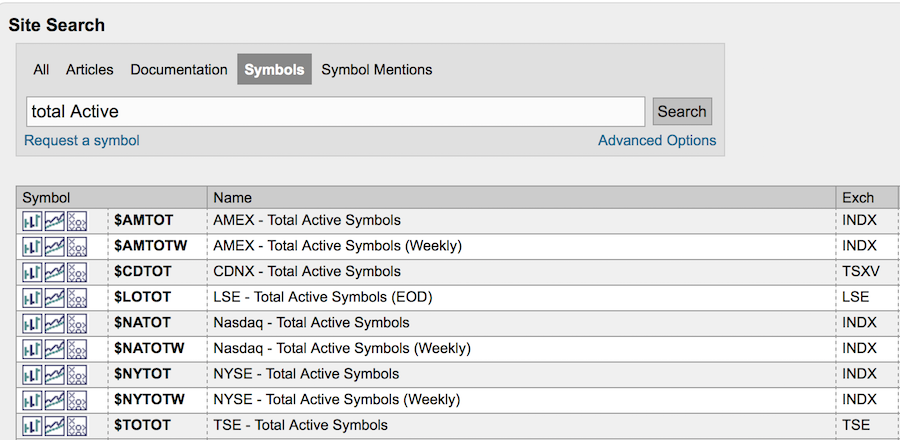Open the point & figure icon for $CDTOT
Screen dimensions: 900x440
[77, 272]
